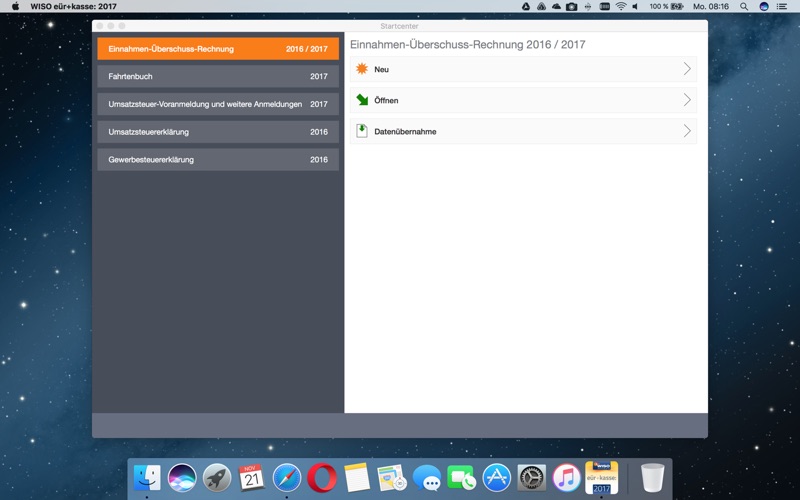The image size is (800, 500).
Task: Expand the Neu row chevron
Action: 687,69
